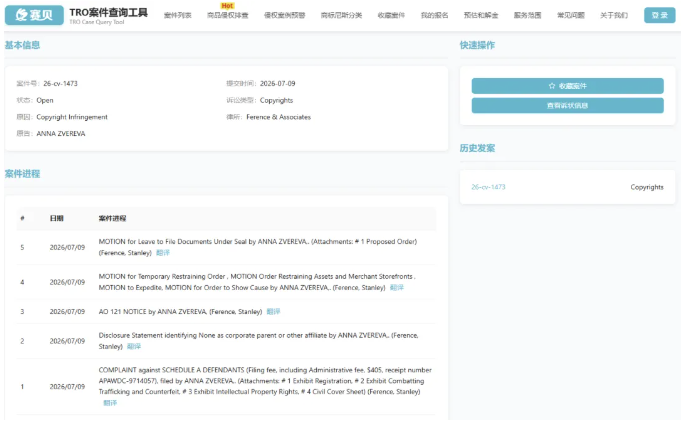Click the Hot badge above 商品侵权排查
691x429 pixels.
(x=227, y=6)
